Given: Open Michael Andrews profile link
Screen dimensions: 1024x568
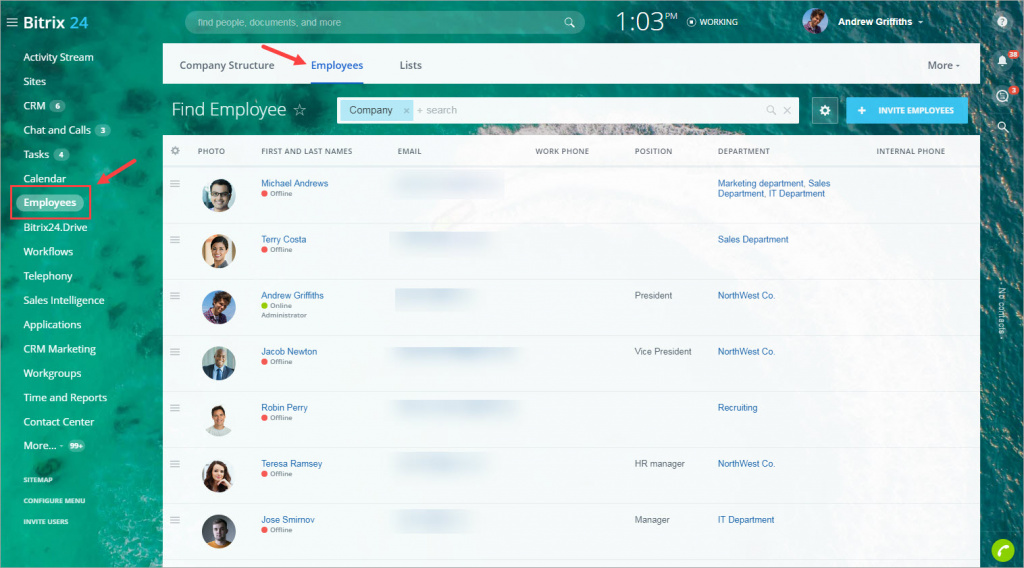Looking at the screenshot, I should click(295, 183).
